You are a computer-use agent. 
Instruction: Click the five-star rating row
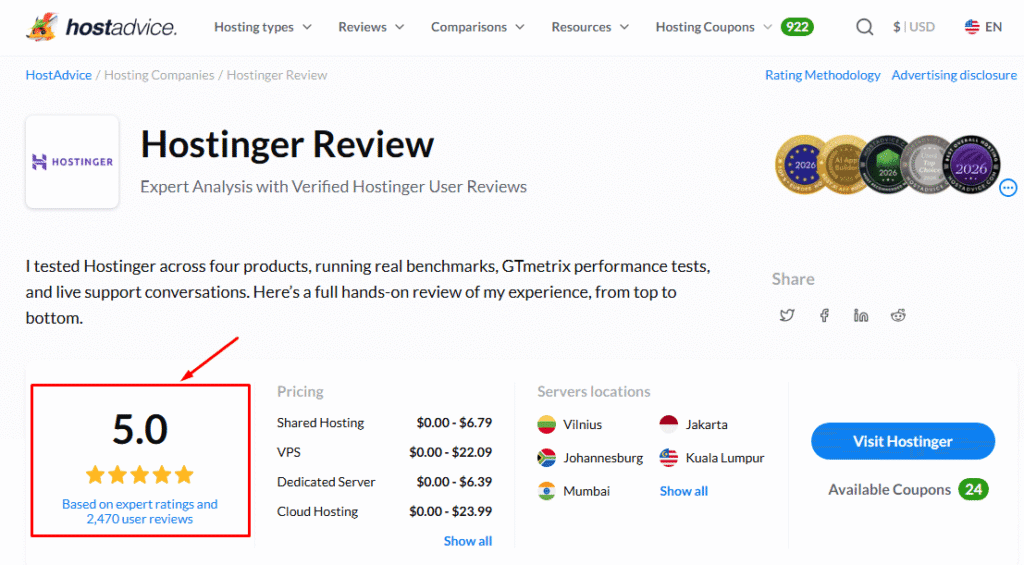(140, 475)
